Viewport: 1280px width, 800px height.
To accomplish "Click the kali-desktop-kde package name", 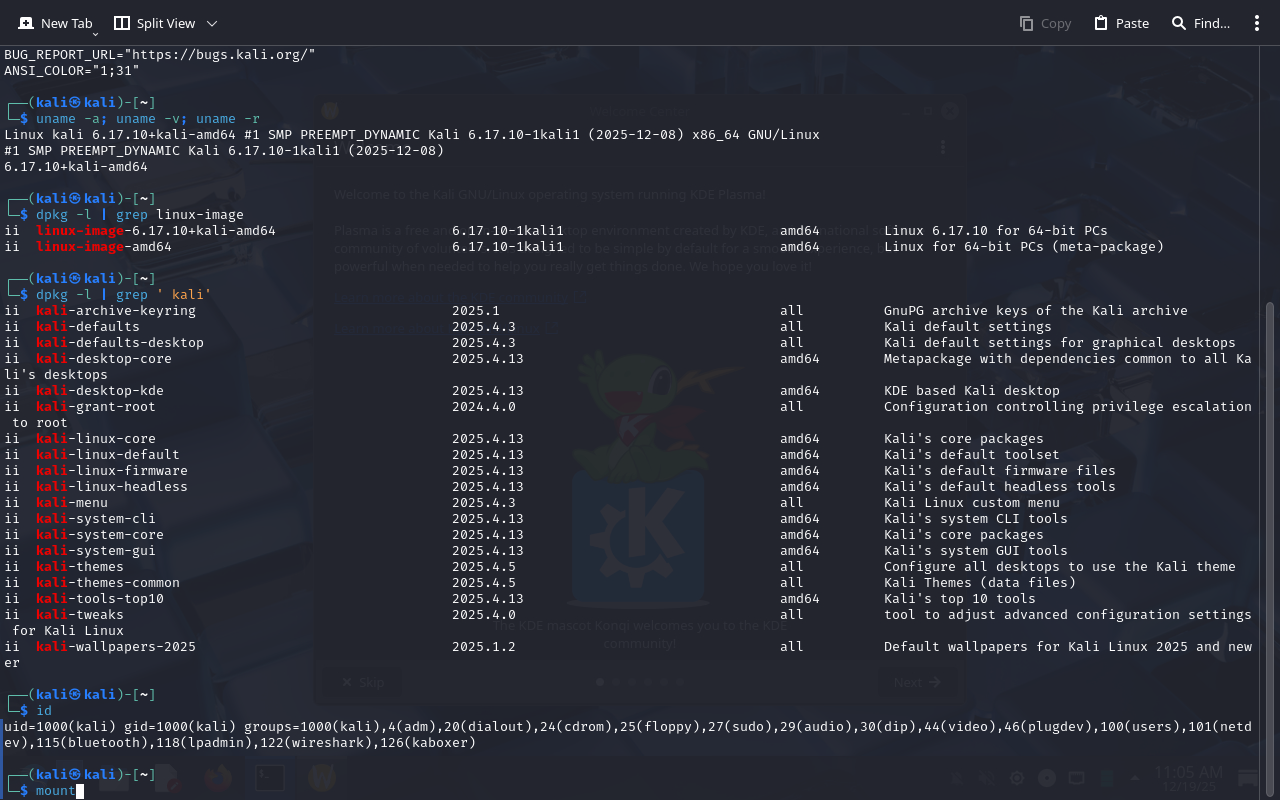I will (100, 391).
